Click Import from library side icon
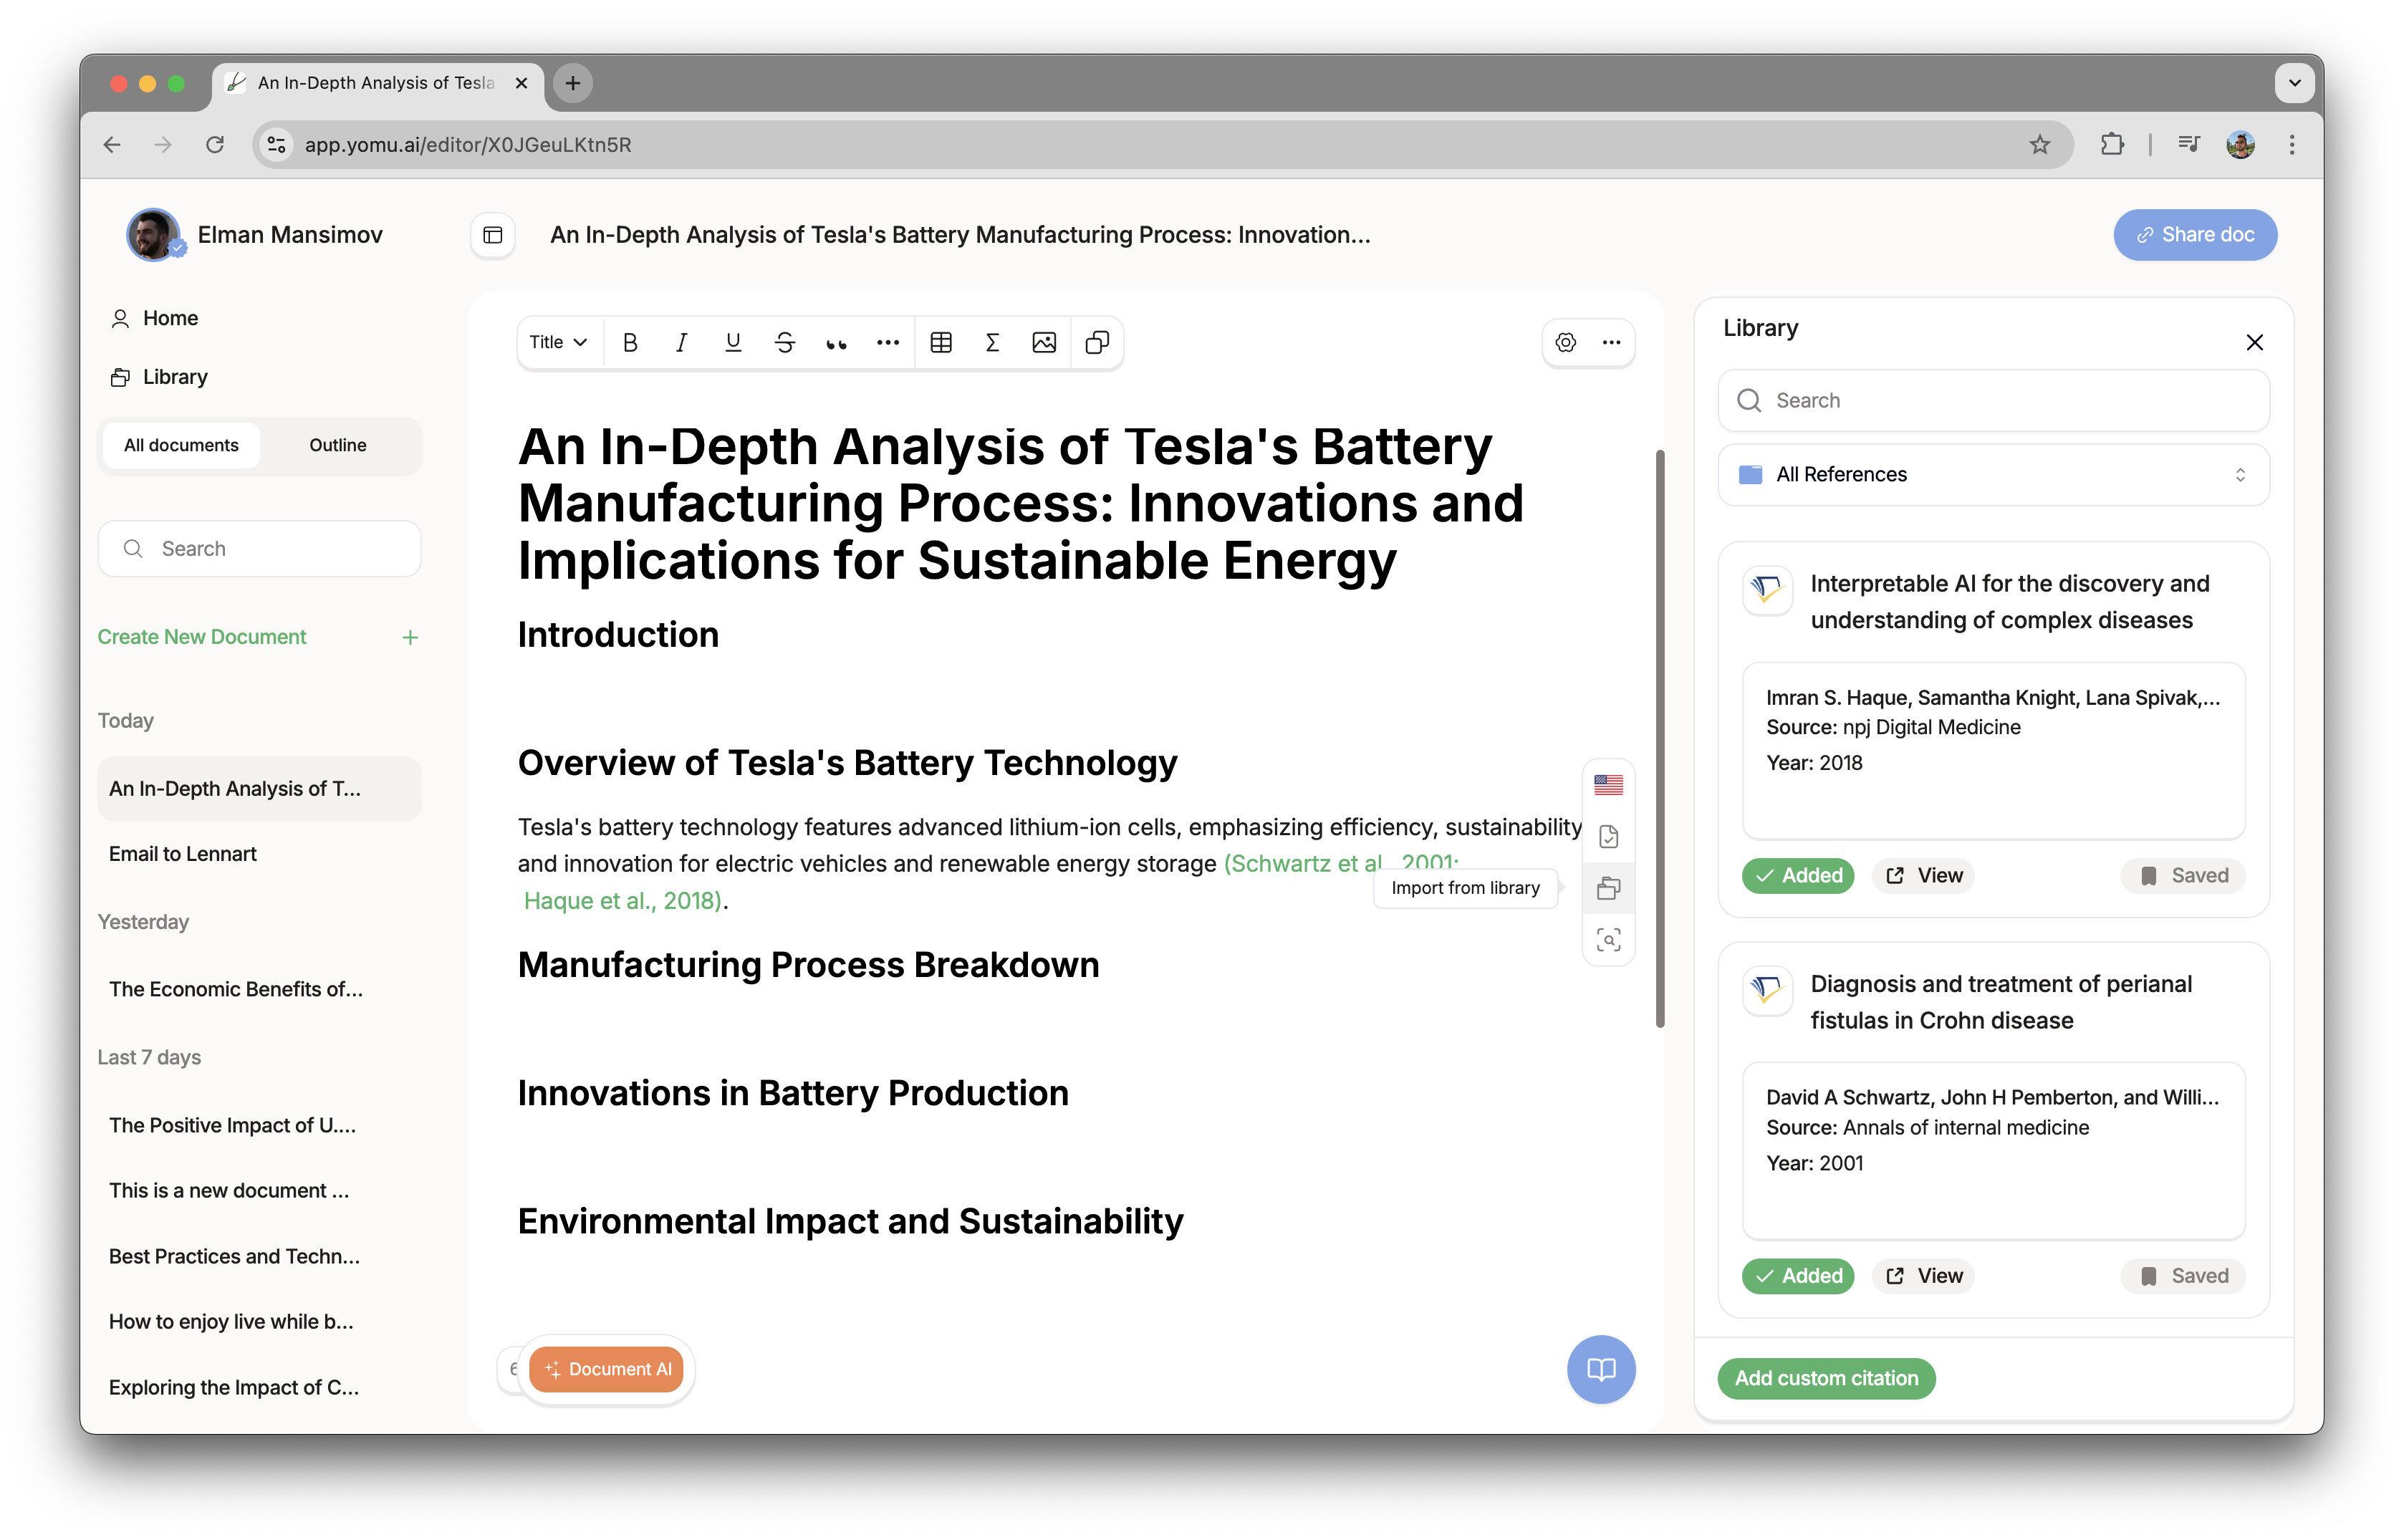 click(x=1608, y=888)
